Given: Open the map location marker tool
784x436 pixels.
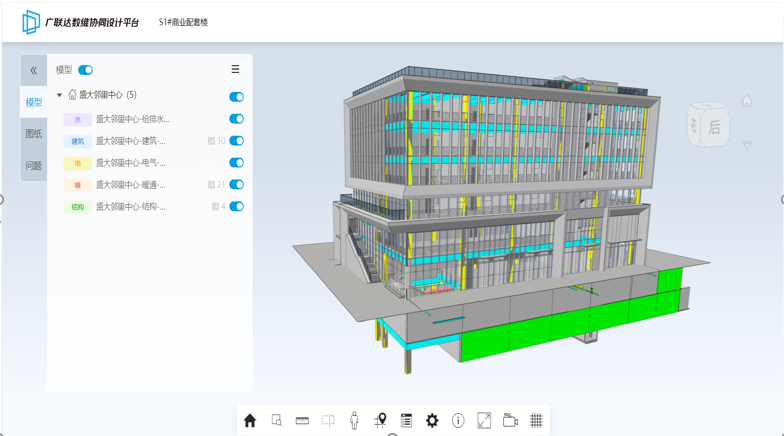Looking at the screenshot, I should click(380, 421).
